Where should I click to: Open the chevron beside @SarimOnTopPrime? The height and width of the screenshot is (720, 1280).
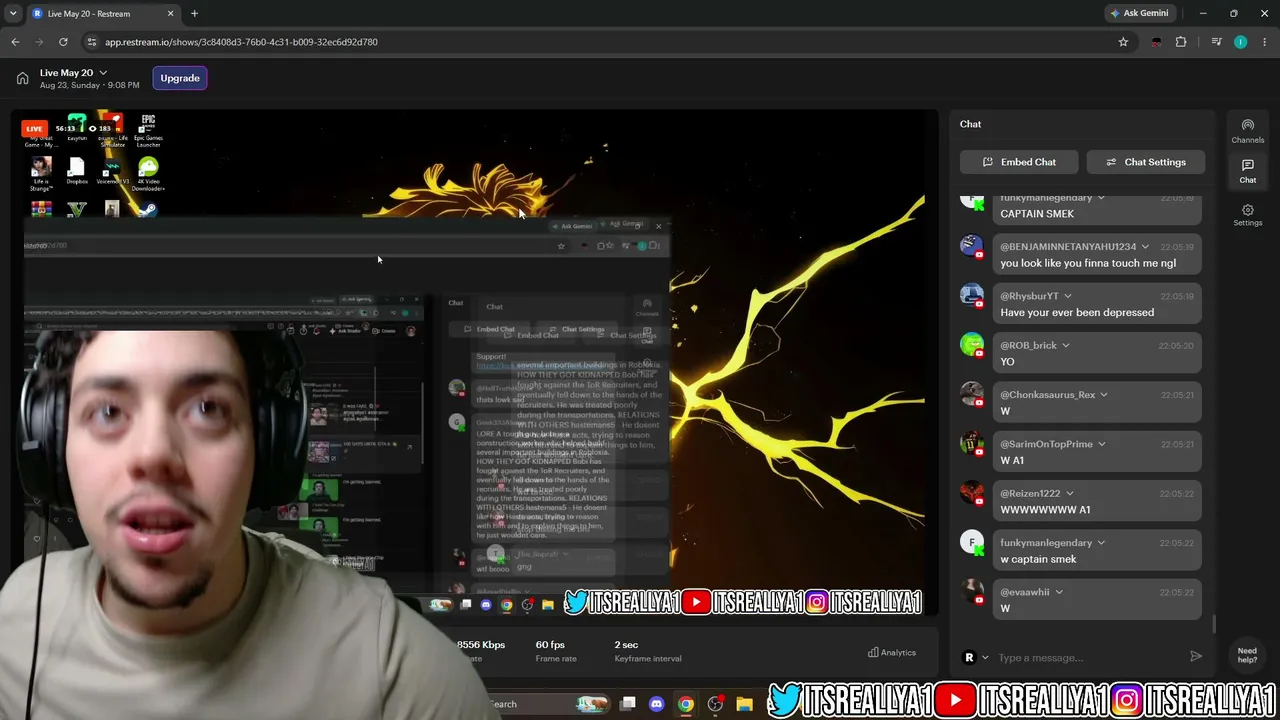coord(1101,444)
